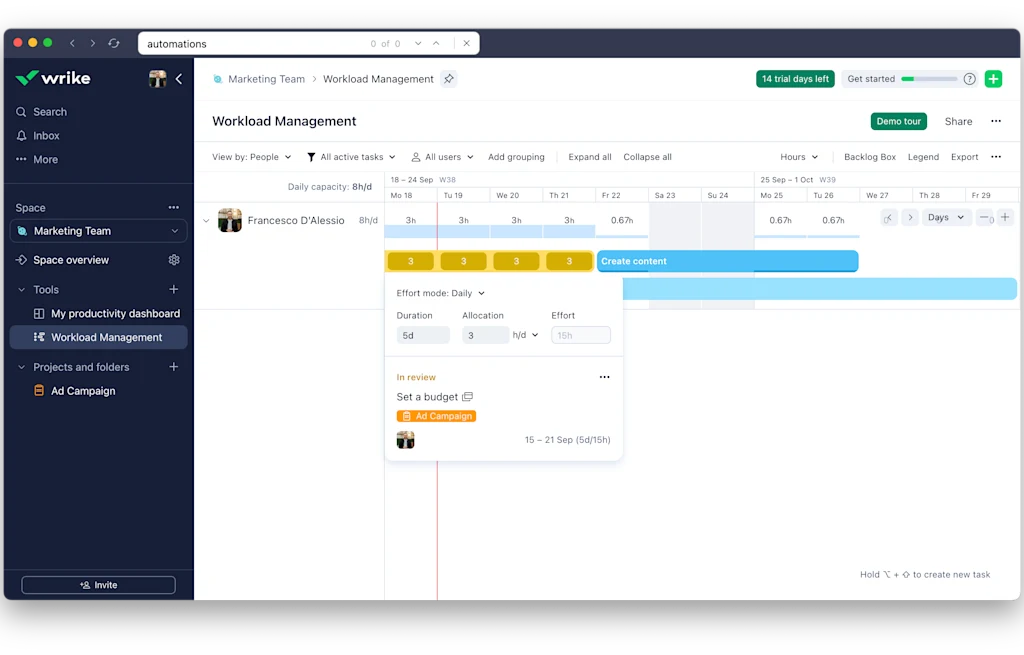Open the More menu in sidebar
The width and height of the screenshot is (1024, 655).
(37, 159)
